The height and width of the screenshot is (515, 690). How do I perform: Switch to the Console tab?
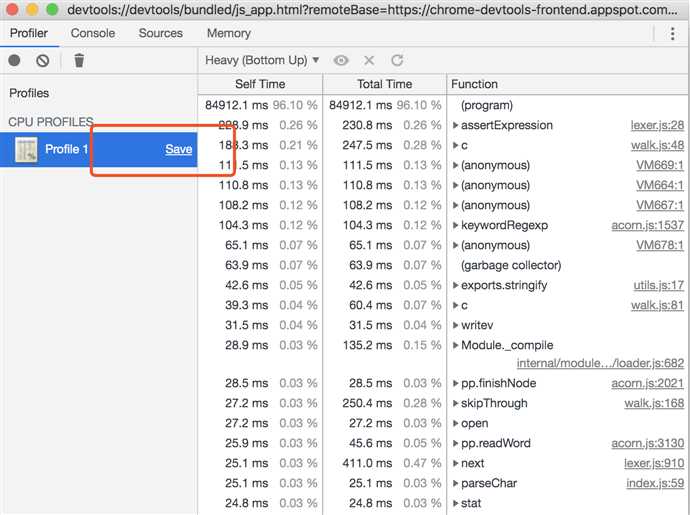(x=93, y=33)
